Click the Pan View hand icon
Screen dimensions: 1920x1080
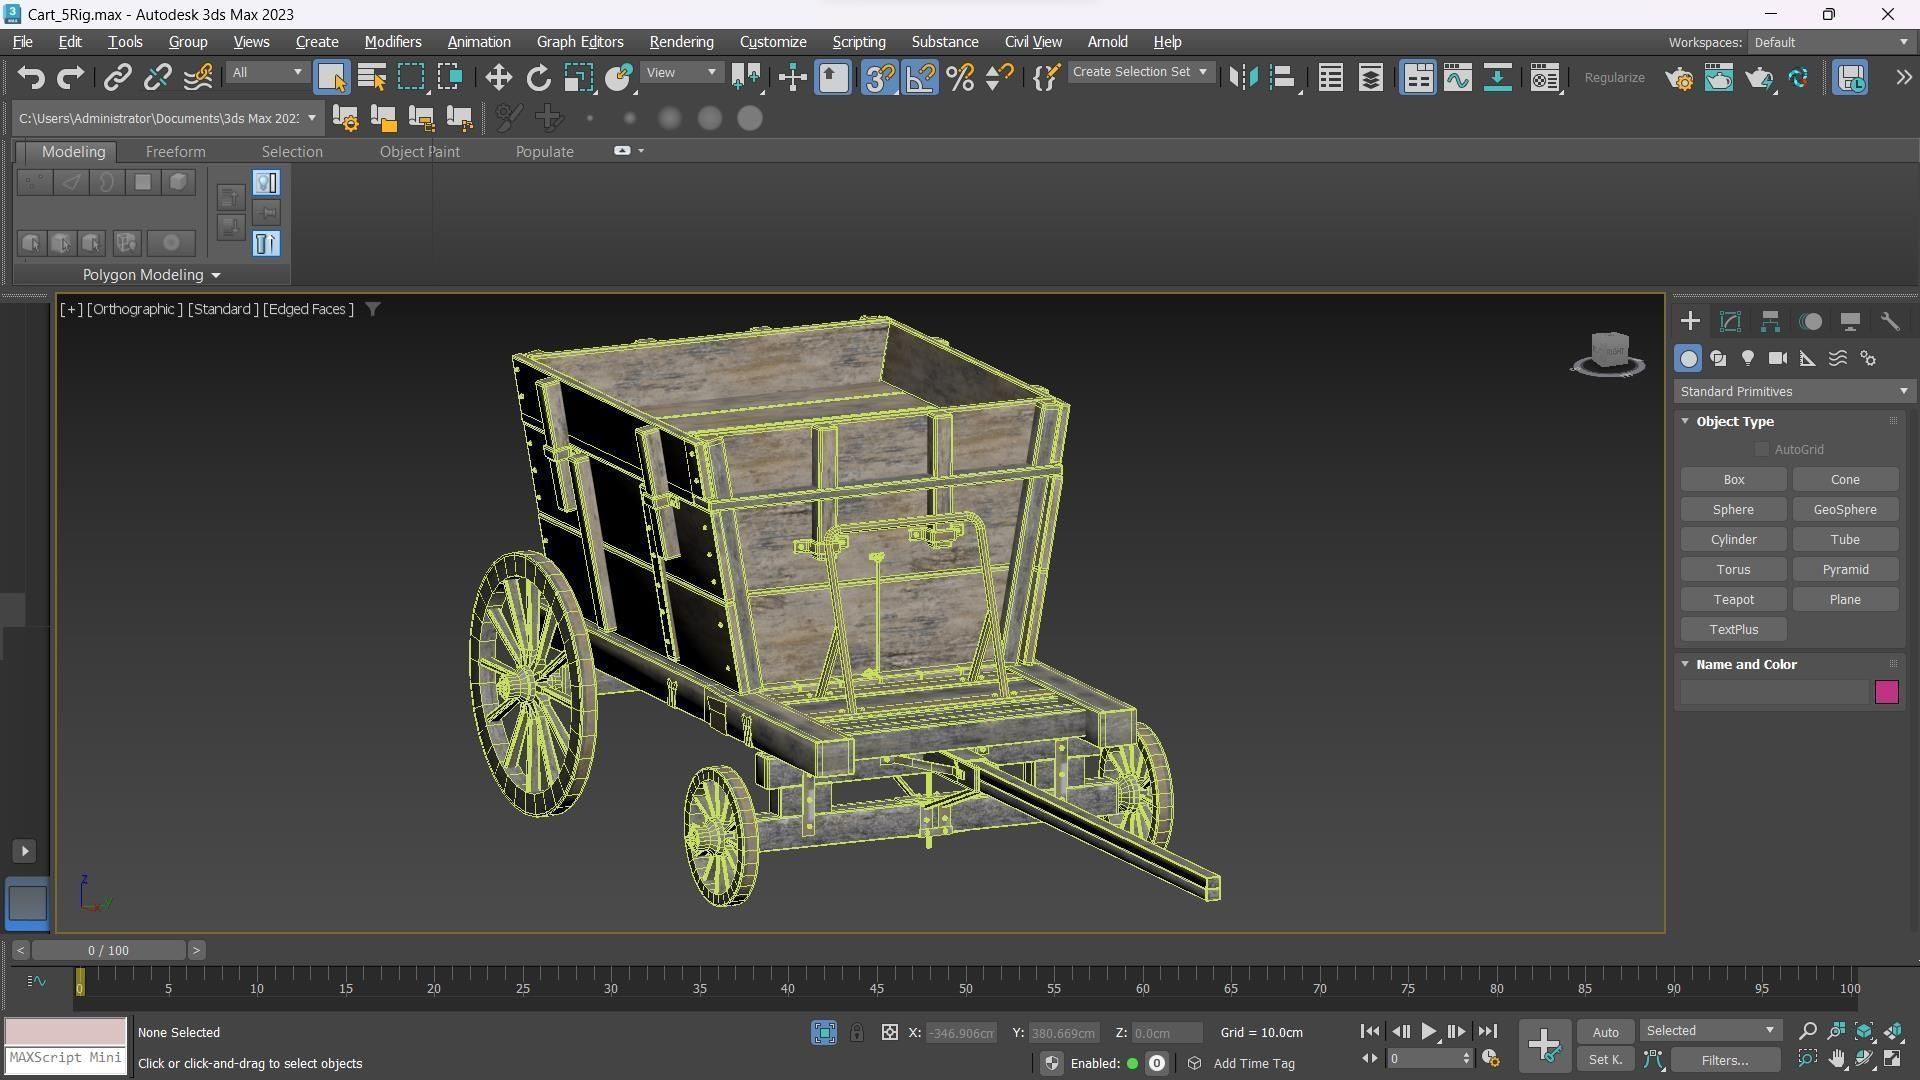point(1837,1058)
